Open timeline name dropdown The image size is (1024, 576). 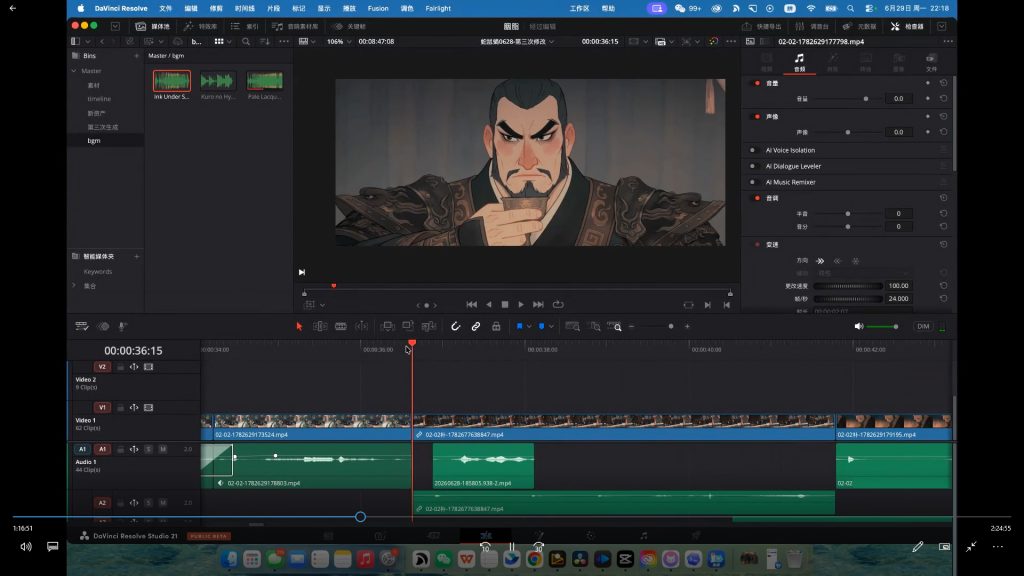coord(517,41)
